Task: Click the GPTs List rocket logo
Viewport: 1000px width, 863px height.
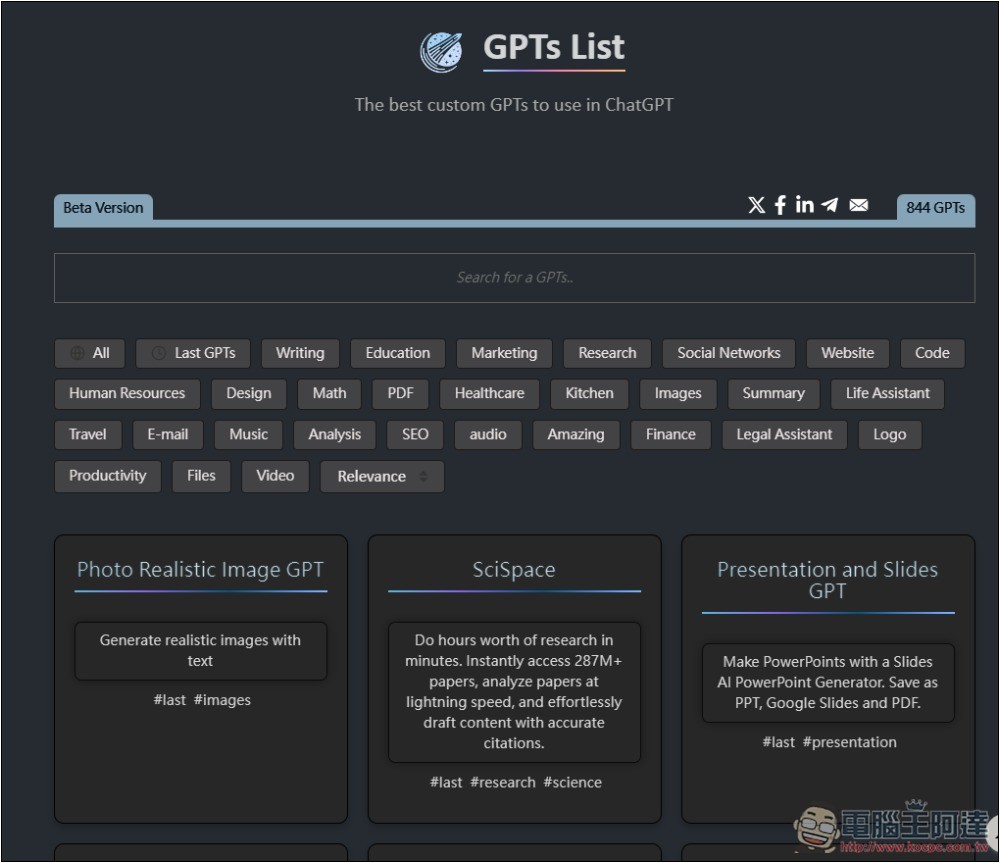Action: pos(441,50)
